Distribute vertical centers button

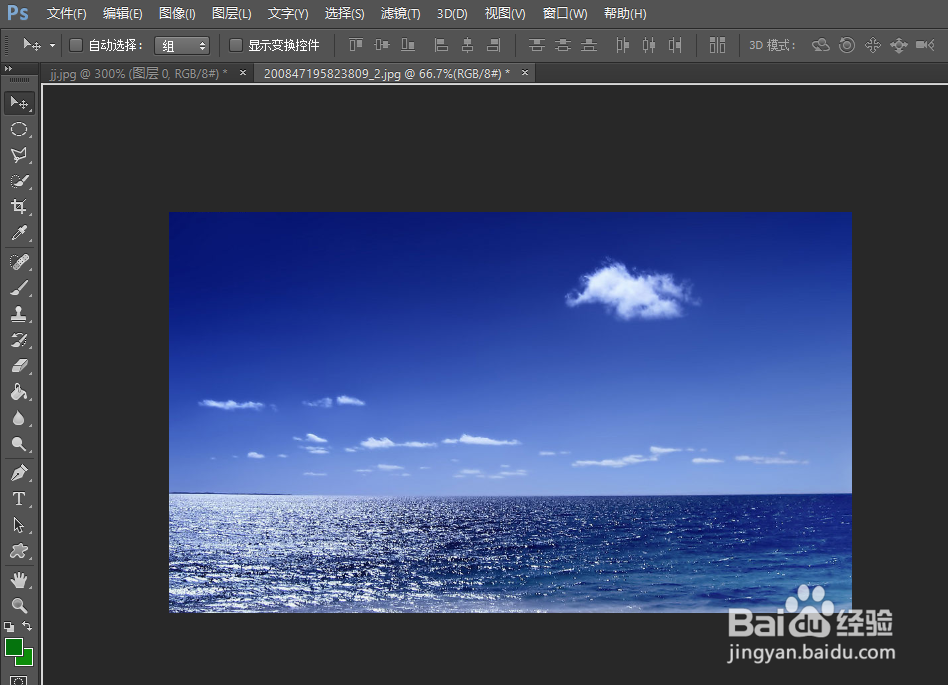563,45
